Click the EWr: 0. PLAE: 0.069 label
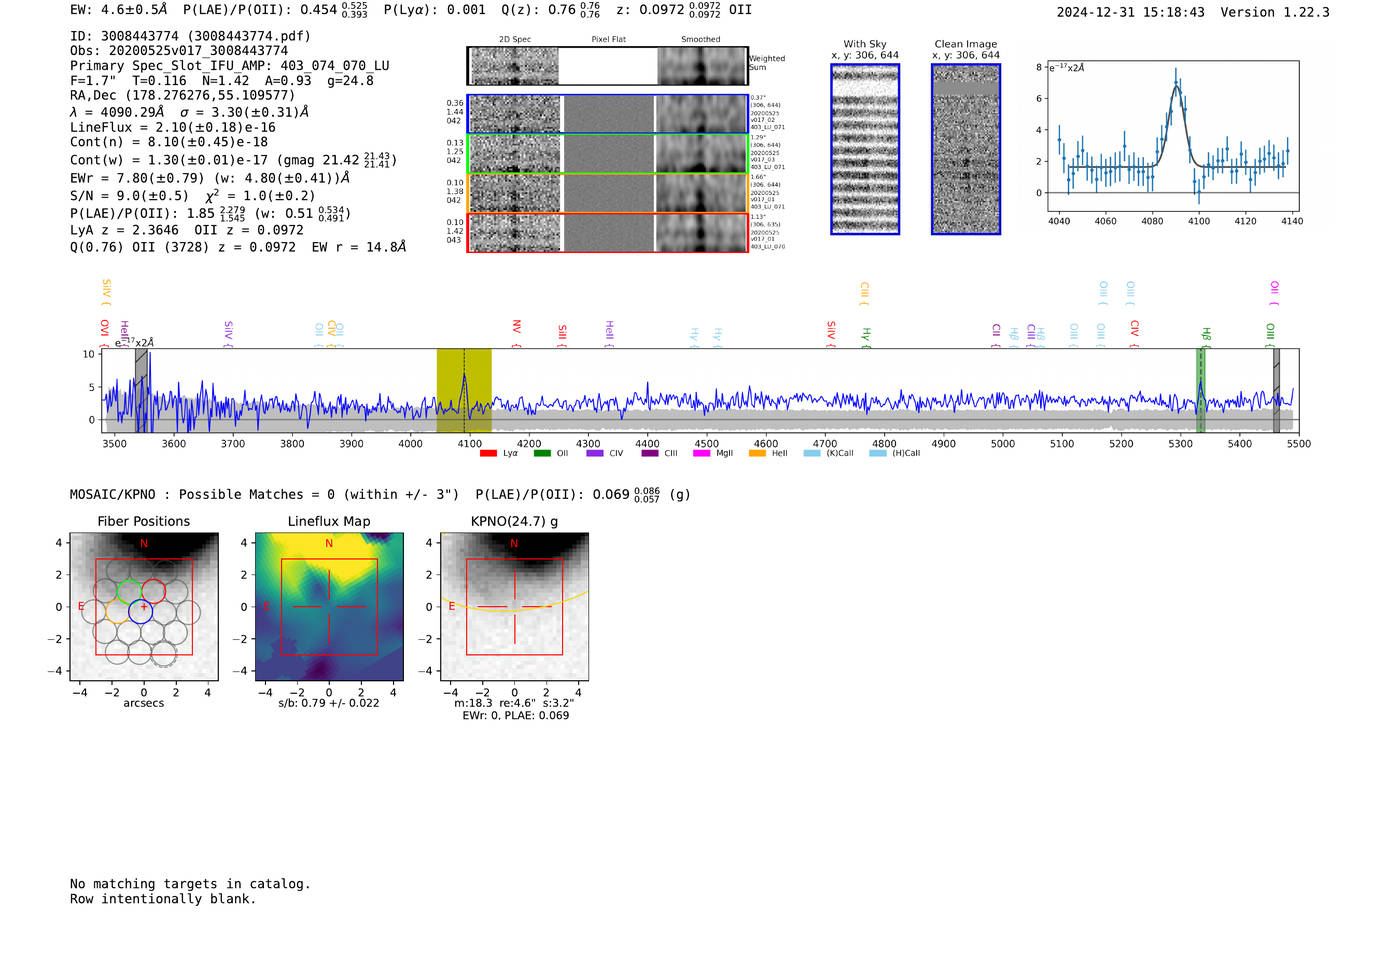The width and height of the screenshot is (1400, 953). click(x=516, y=715)
